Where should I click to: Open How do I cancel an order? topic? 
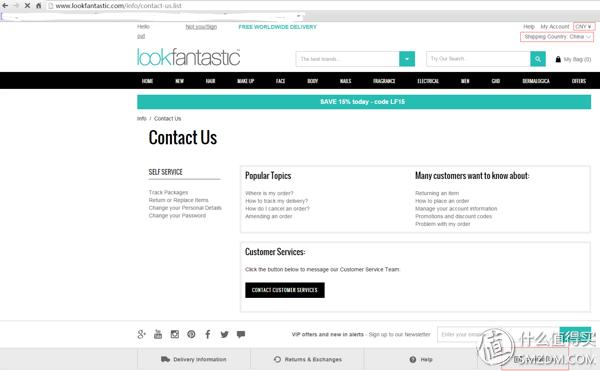(277, 208)
